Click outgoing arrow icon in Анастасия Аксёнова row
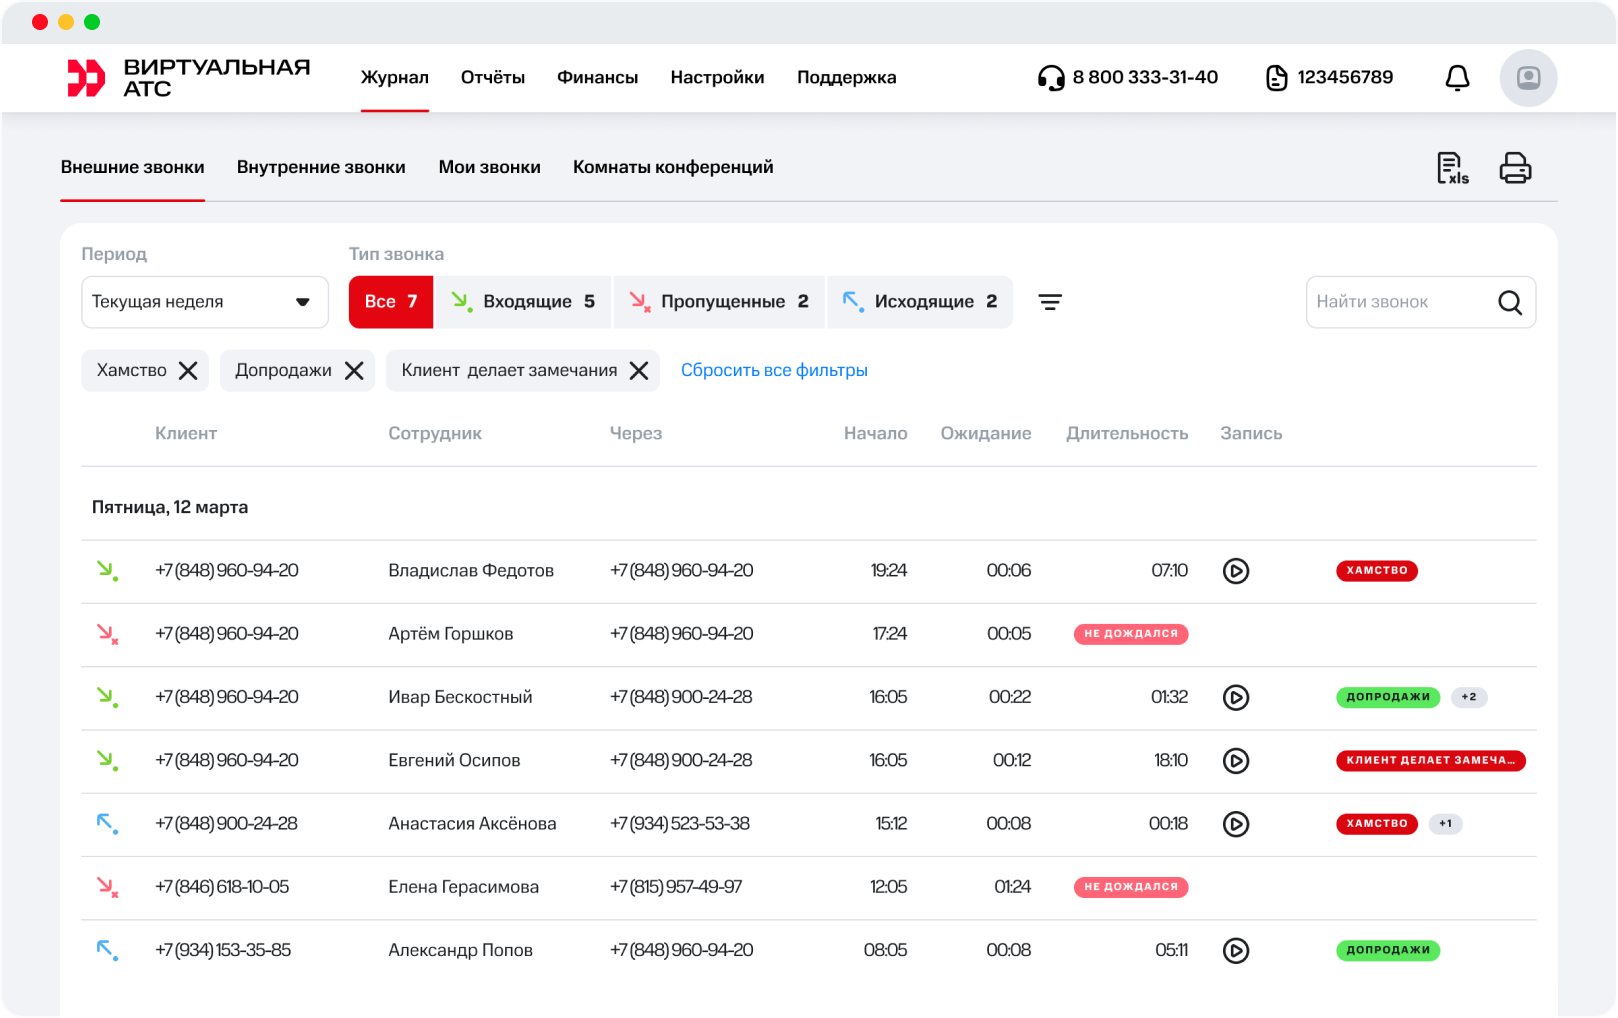 click(107, 824)
